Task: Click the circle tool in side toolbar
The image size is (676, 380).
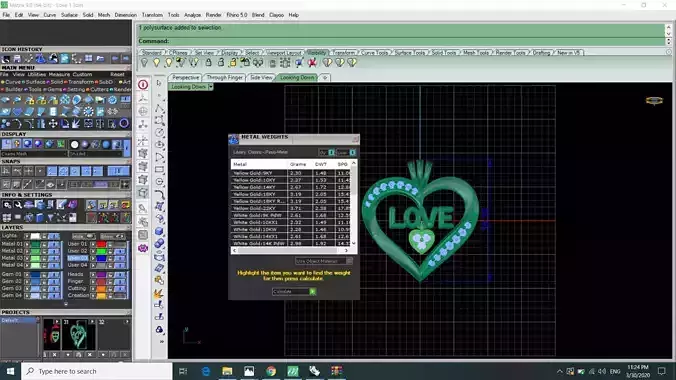Action: [159, 132]
